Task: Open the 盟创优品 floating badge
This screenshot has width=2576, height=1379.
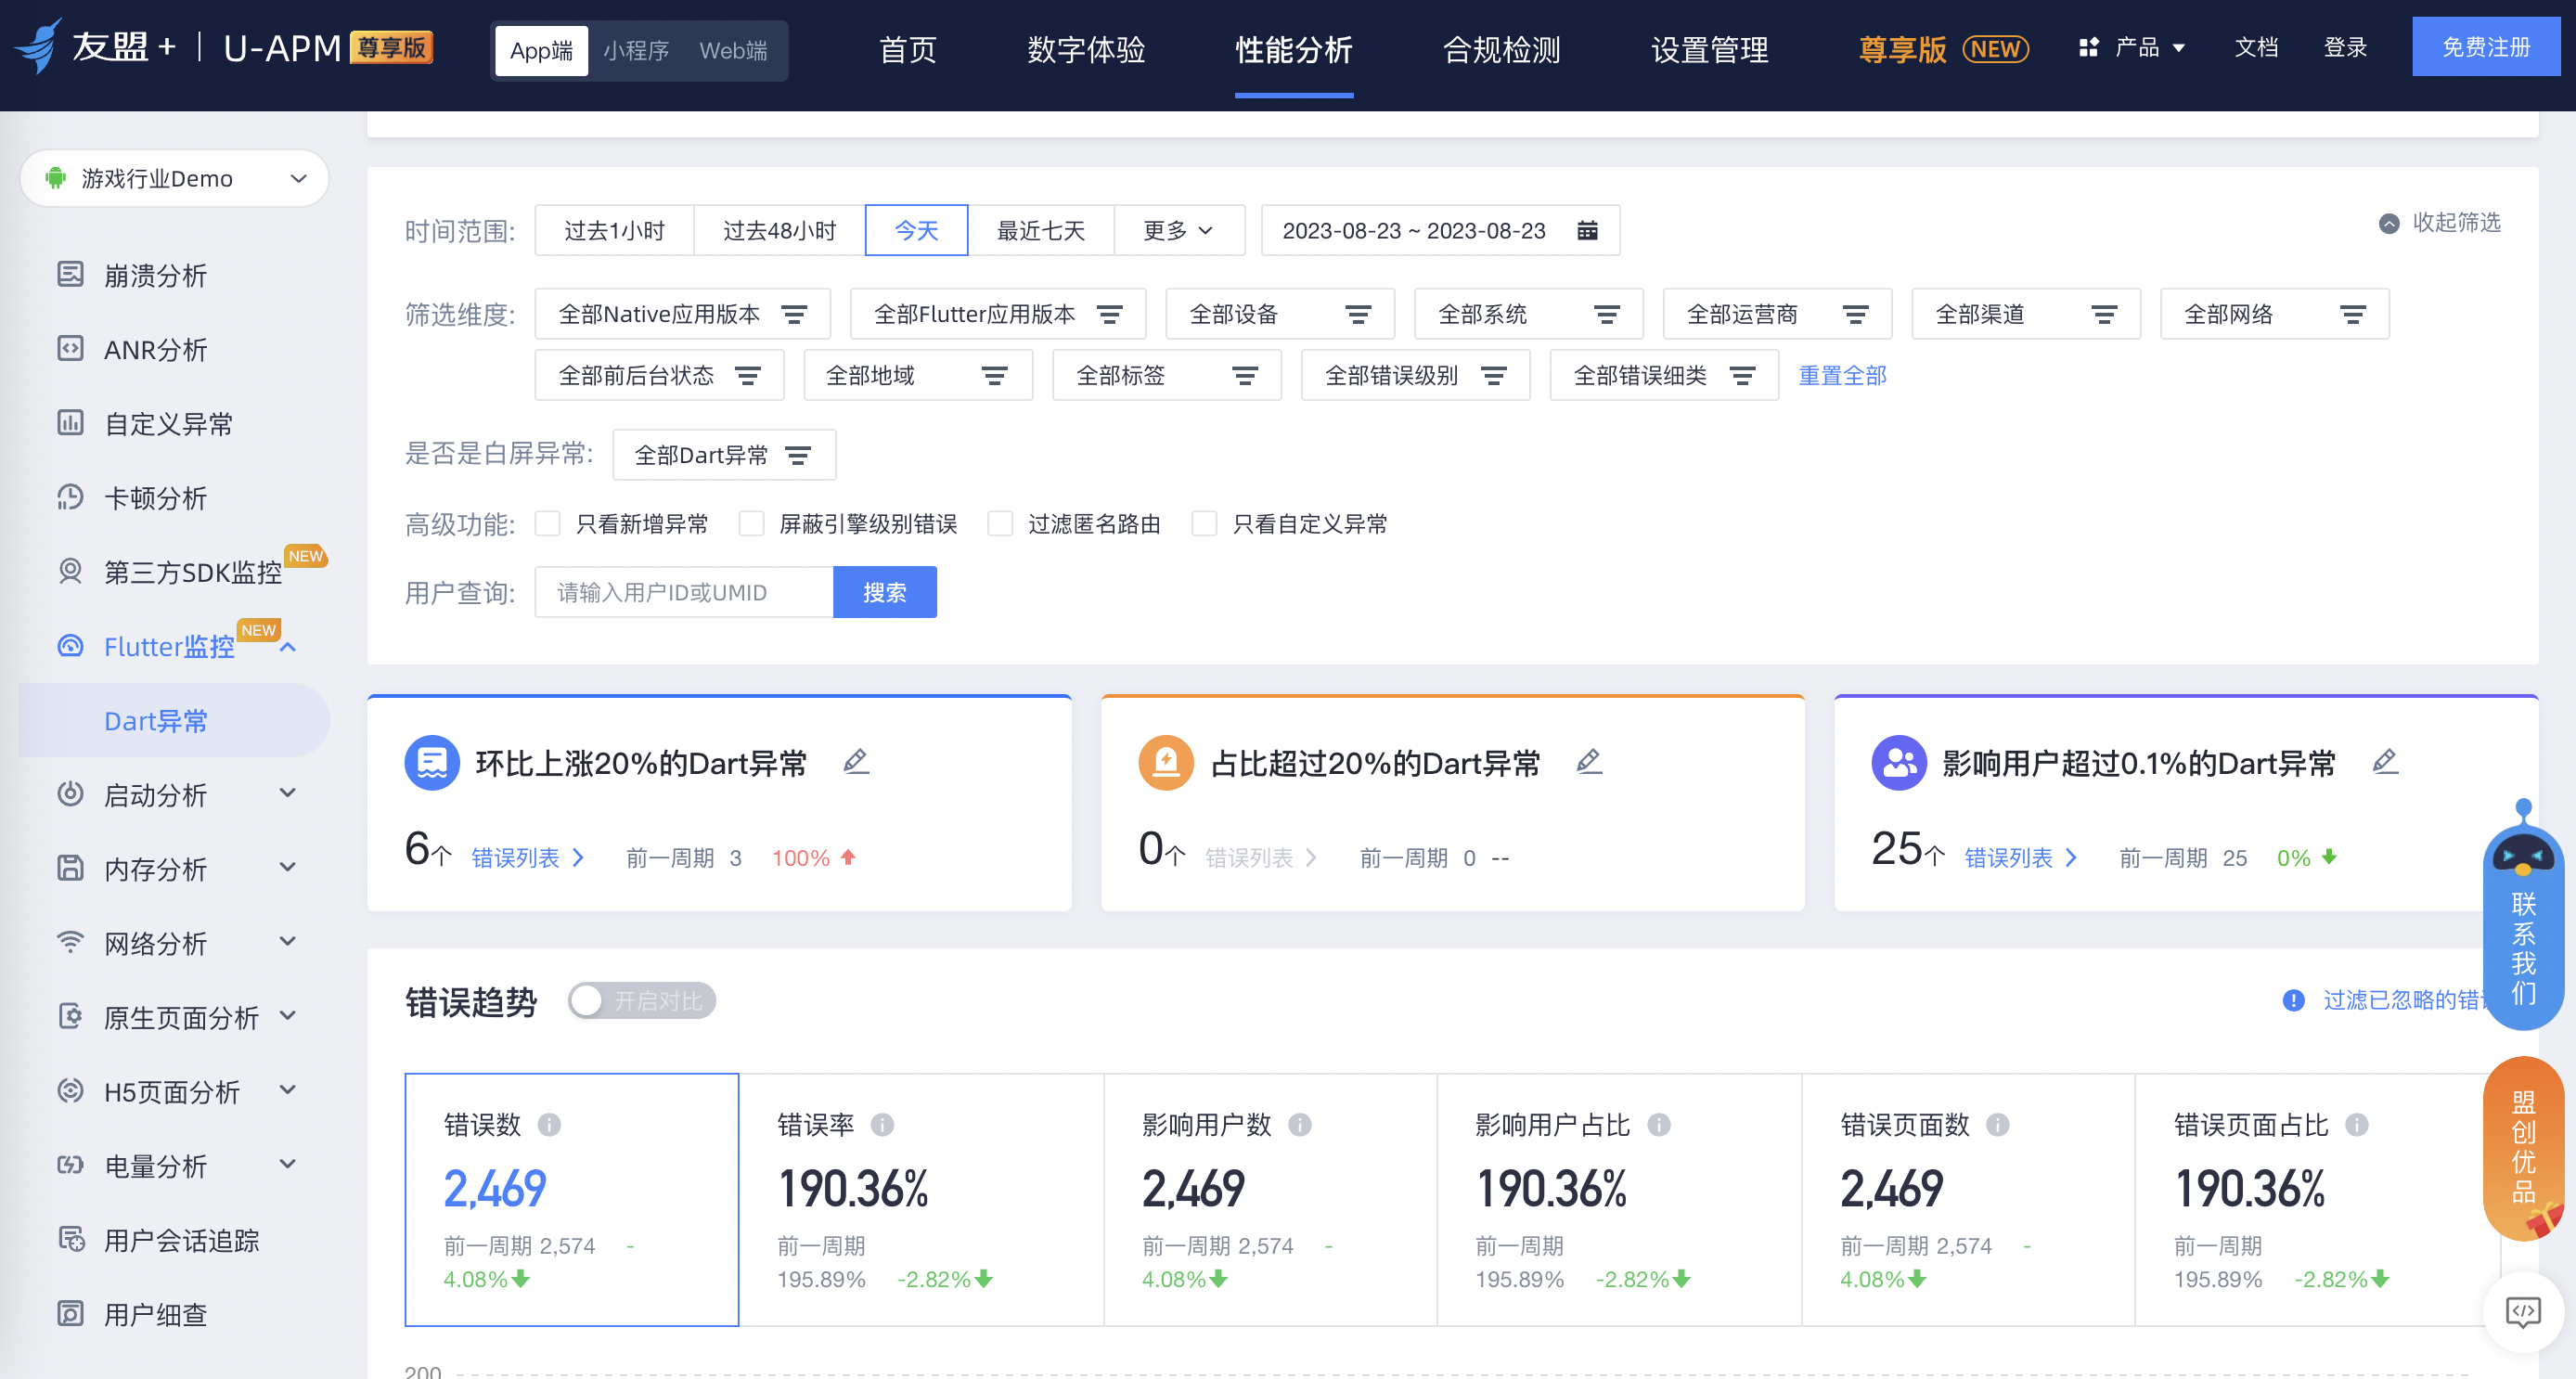Action: pos(2523,1147)
